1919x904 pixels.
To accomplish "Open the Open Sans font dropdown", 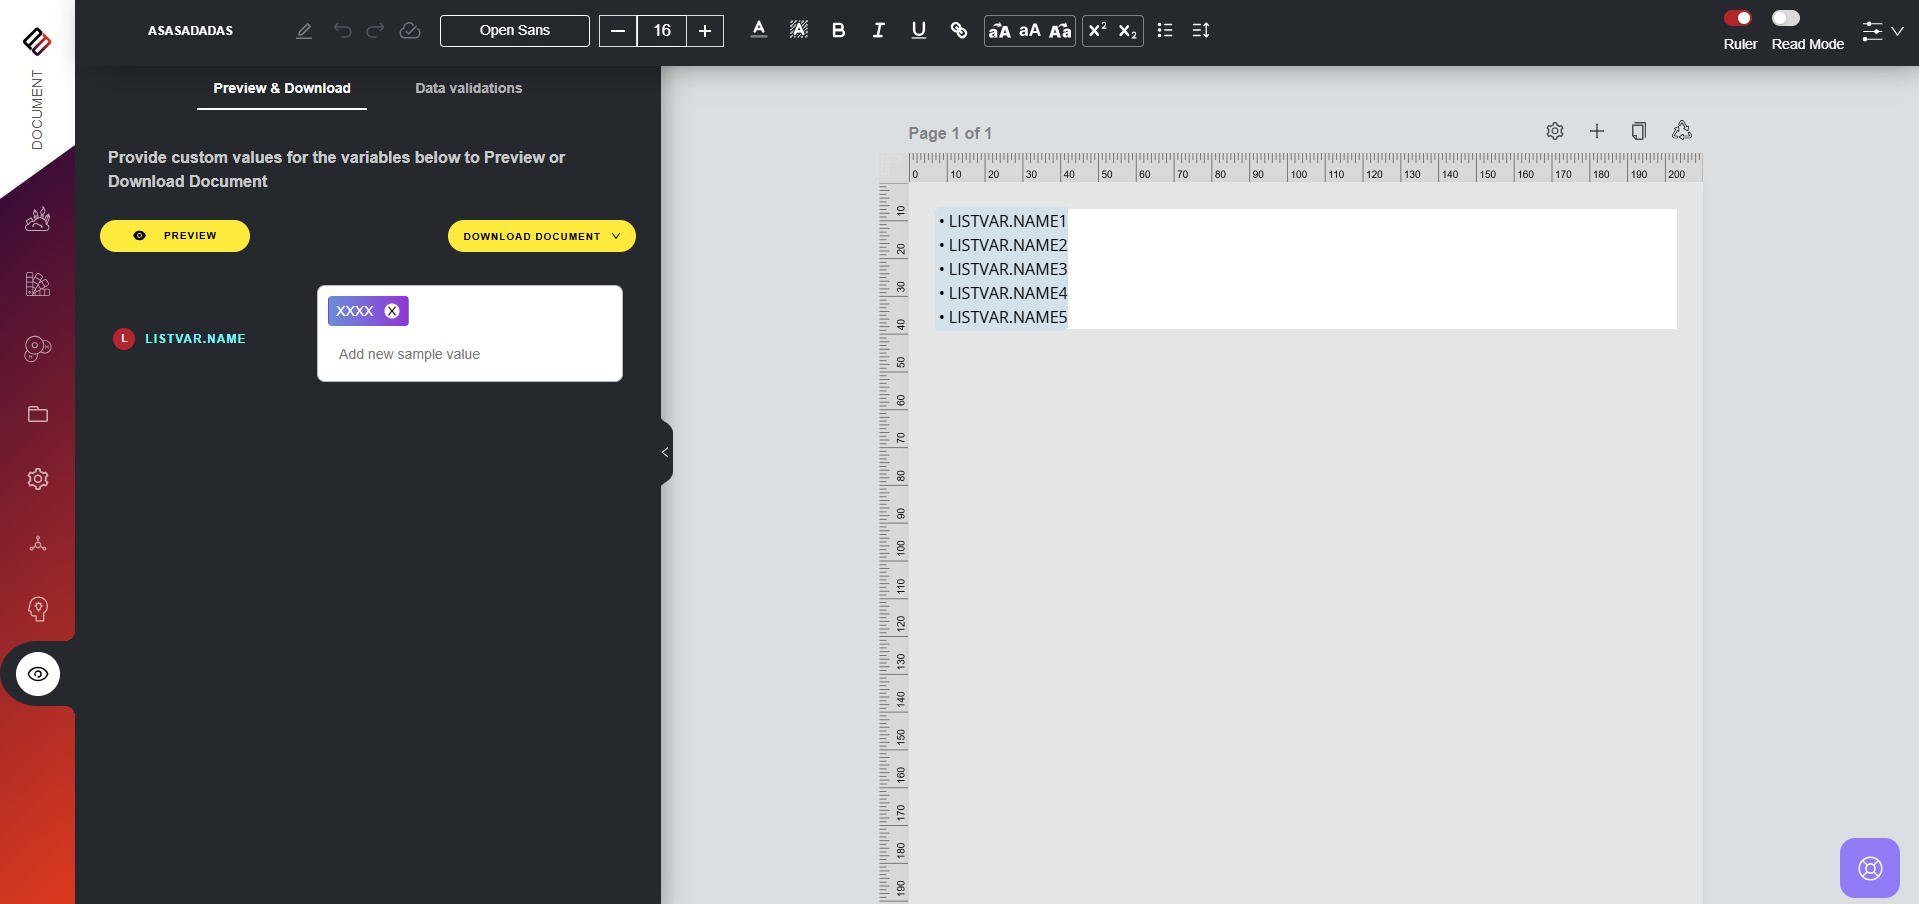I will tap(514, 31).
